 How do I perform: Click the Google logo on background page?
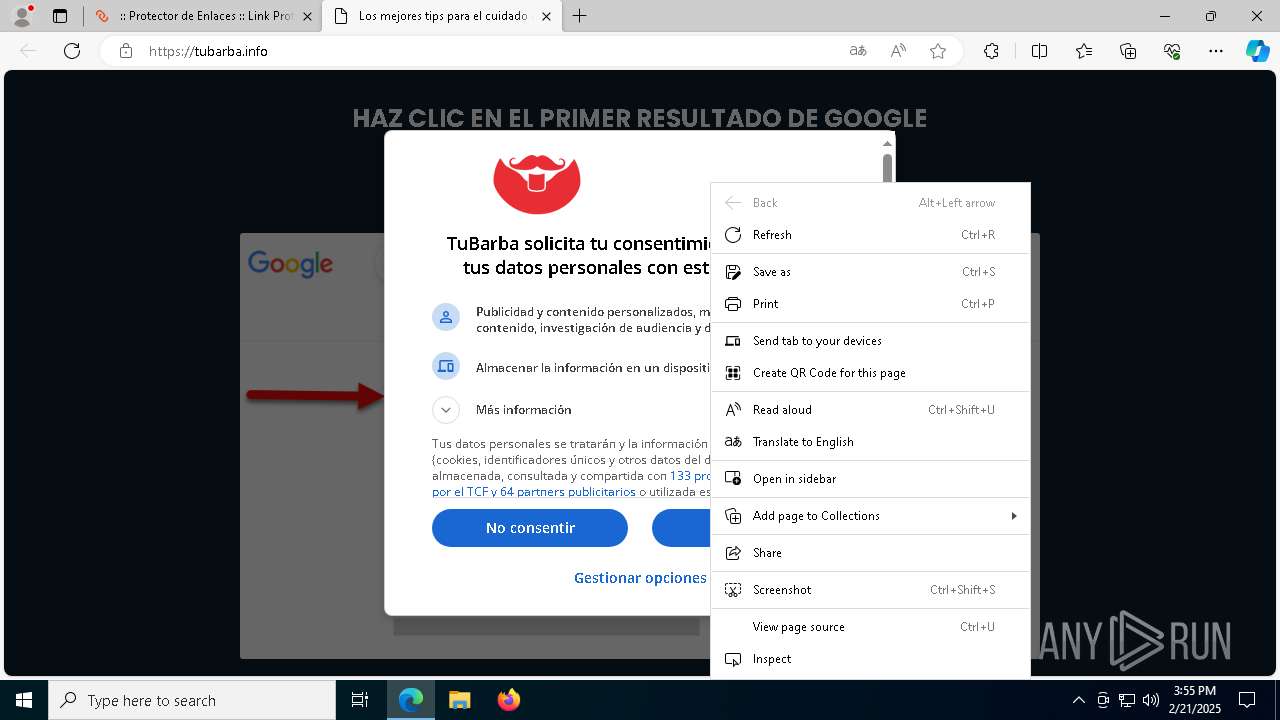coord(290,264)
